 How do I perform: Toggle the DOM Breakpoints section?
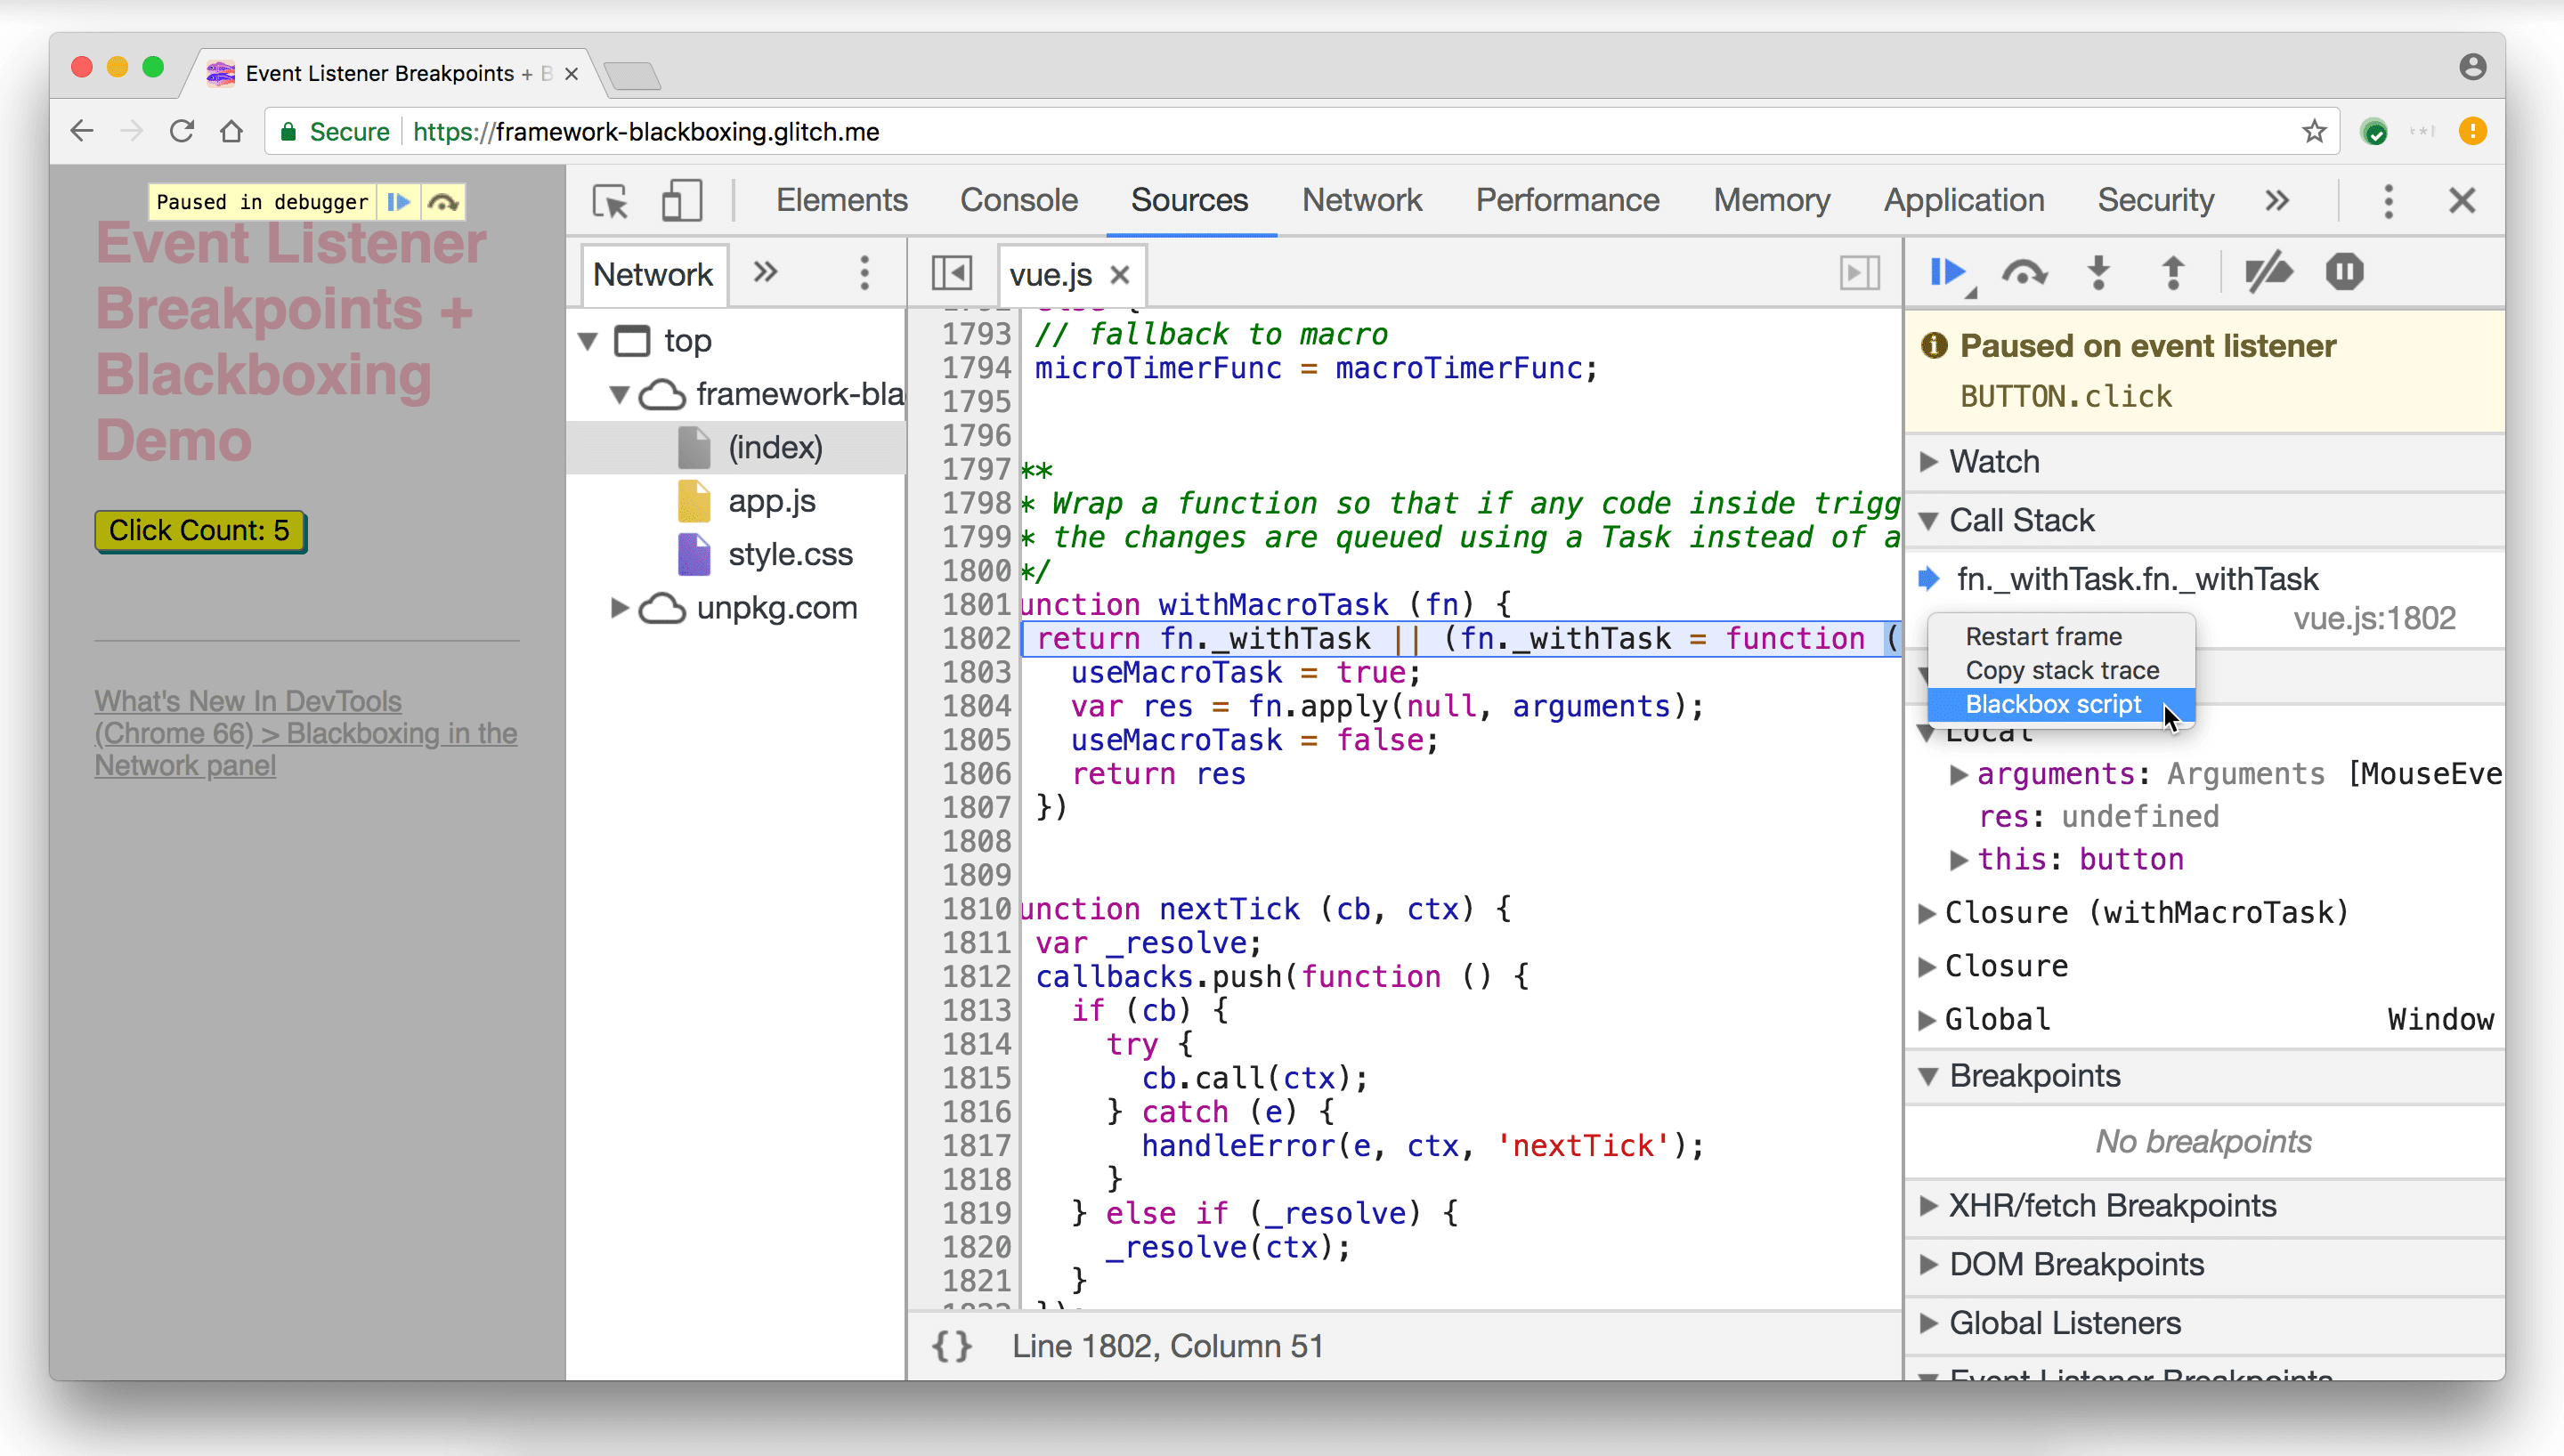pos(2076,1264)
